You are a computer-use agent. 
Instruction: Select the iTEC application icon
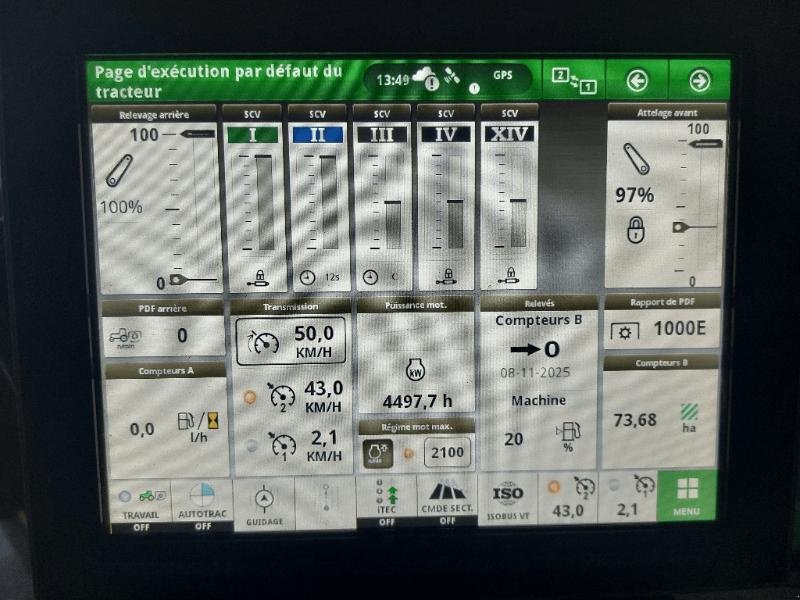pos(388,495)
